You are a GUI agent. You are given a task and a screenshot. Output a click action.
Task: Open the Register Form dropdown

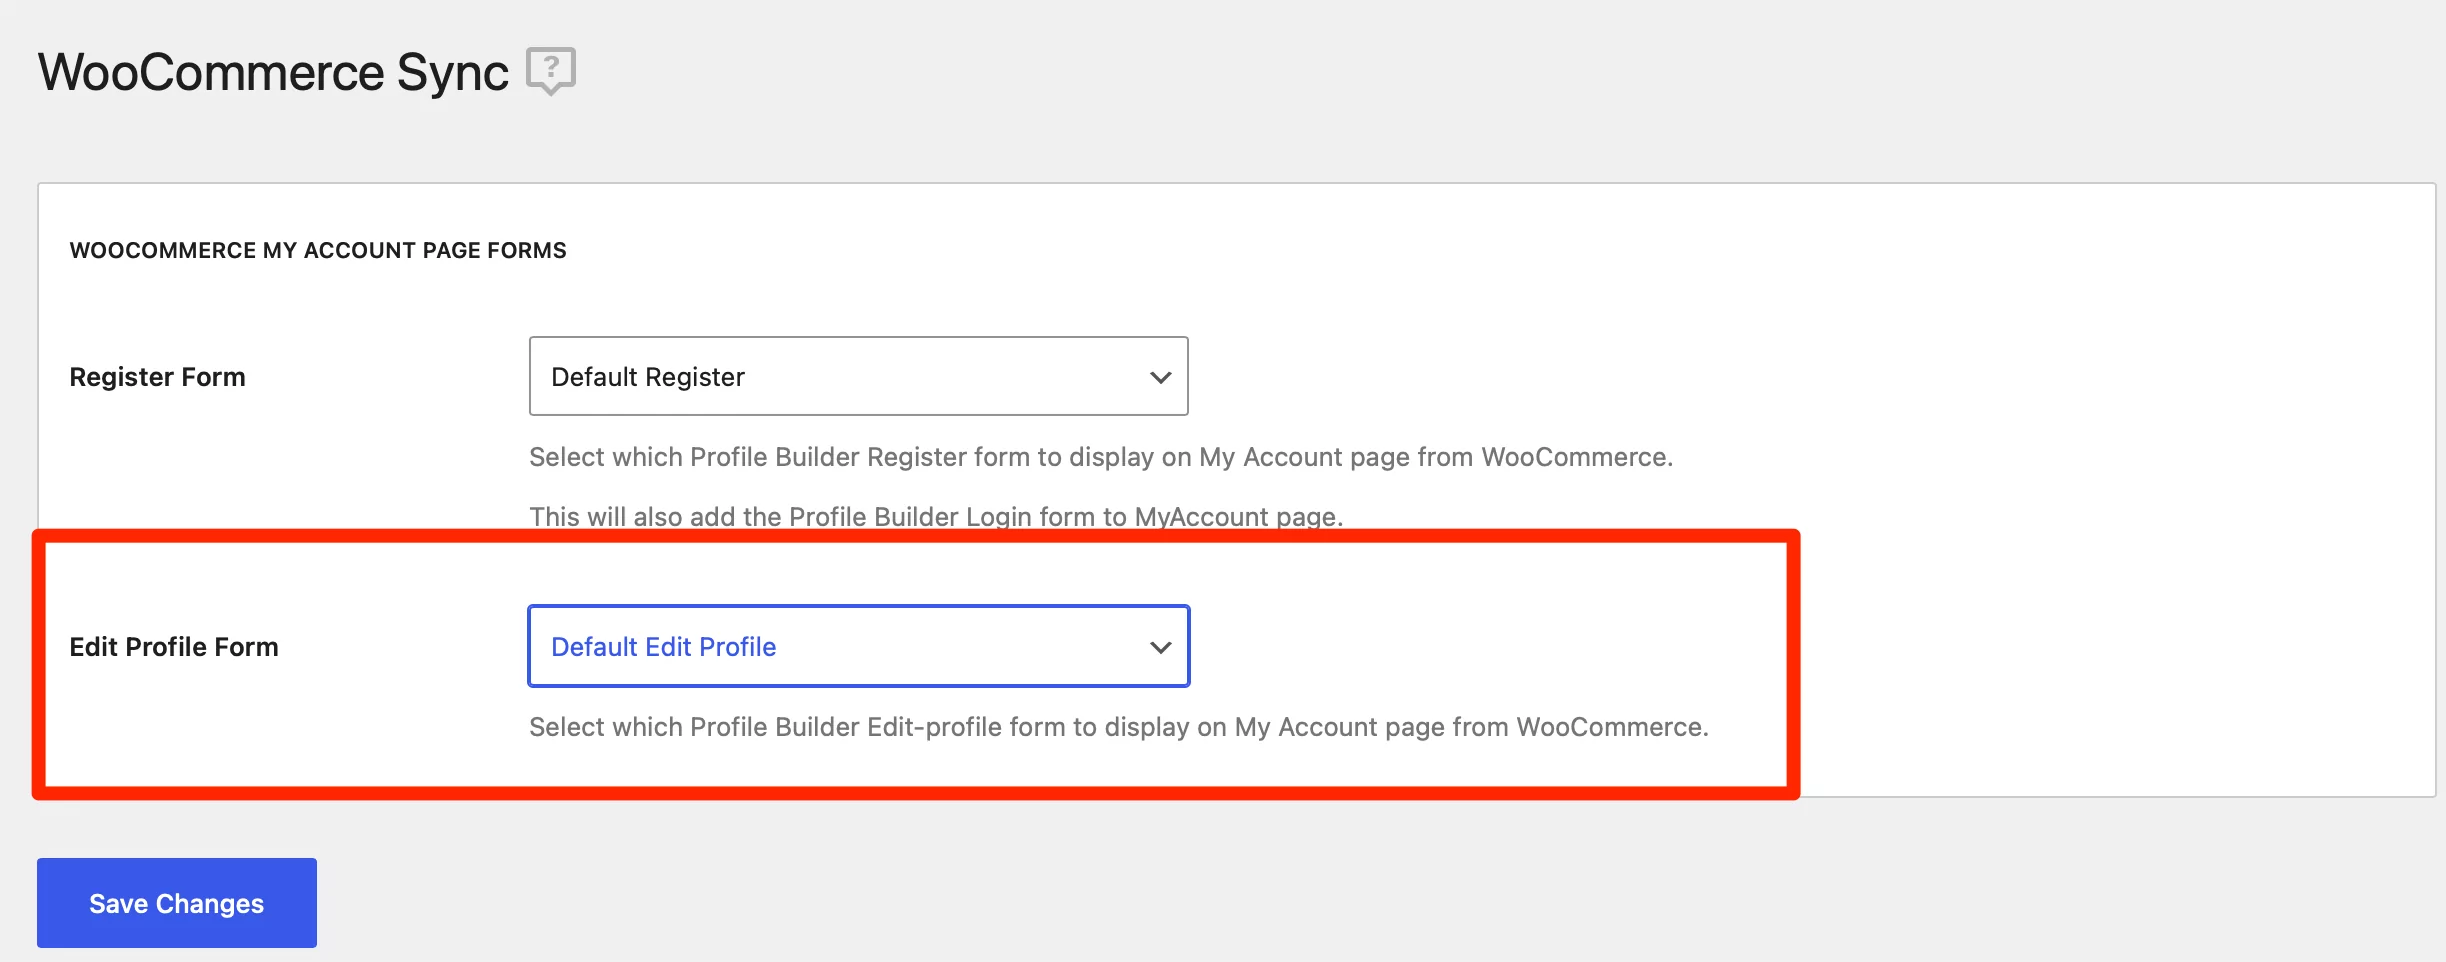[x=858, y=376]
